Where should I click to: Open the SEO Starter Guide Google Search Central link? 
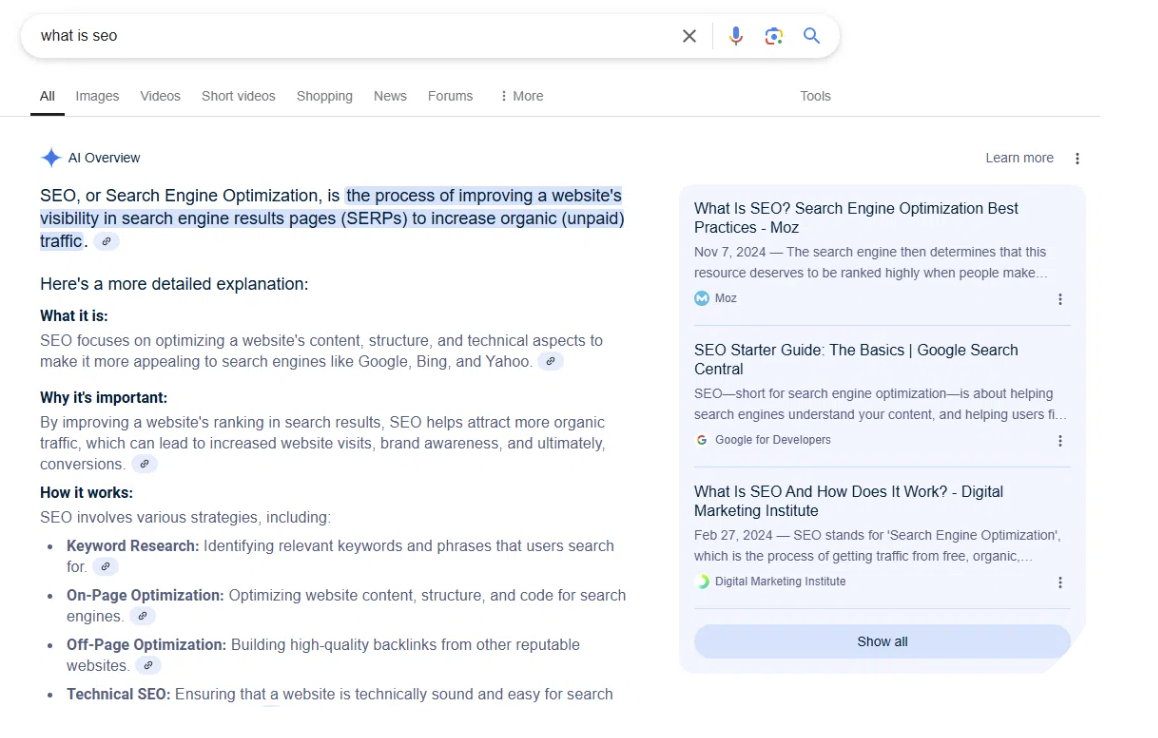tap(855, 359)
